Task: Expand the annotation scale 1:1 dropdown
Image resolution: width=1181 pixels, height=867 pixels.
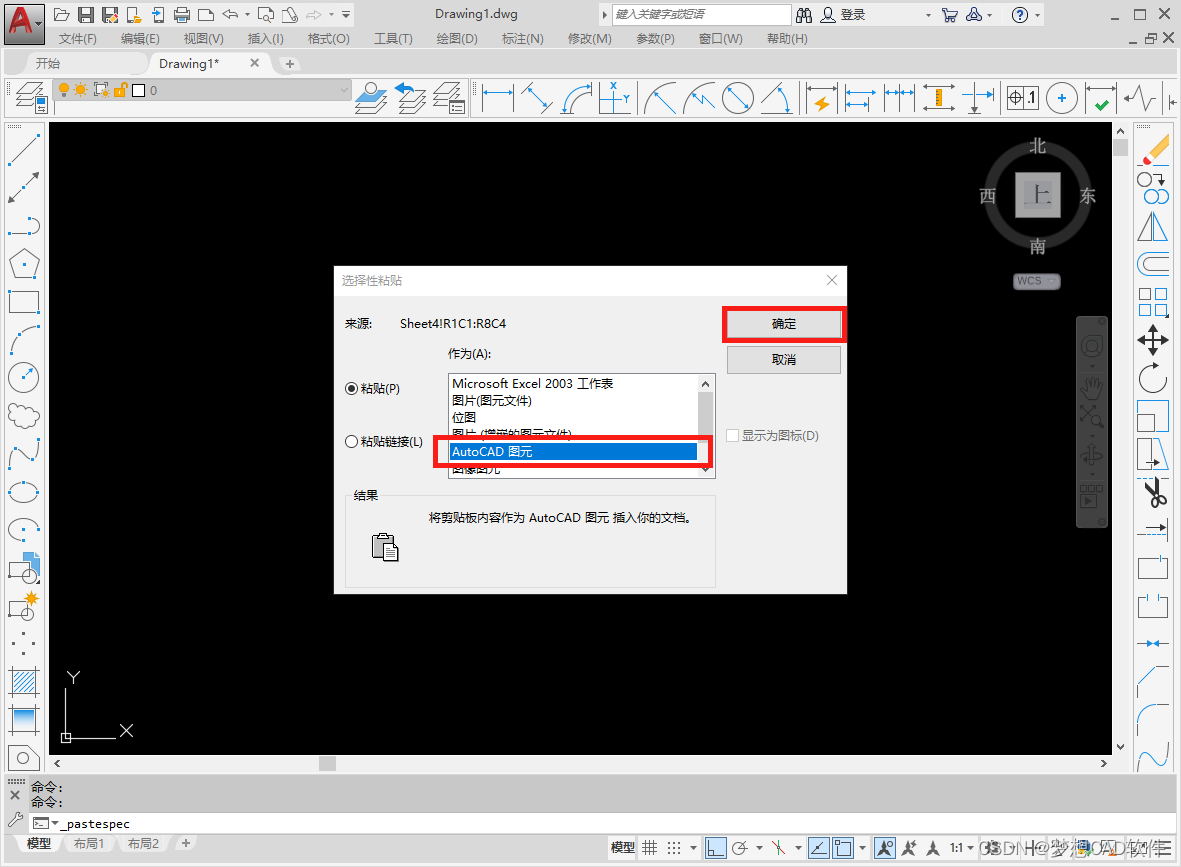Action: tap(970, 848)
